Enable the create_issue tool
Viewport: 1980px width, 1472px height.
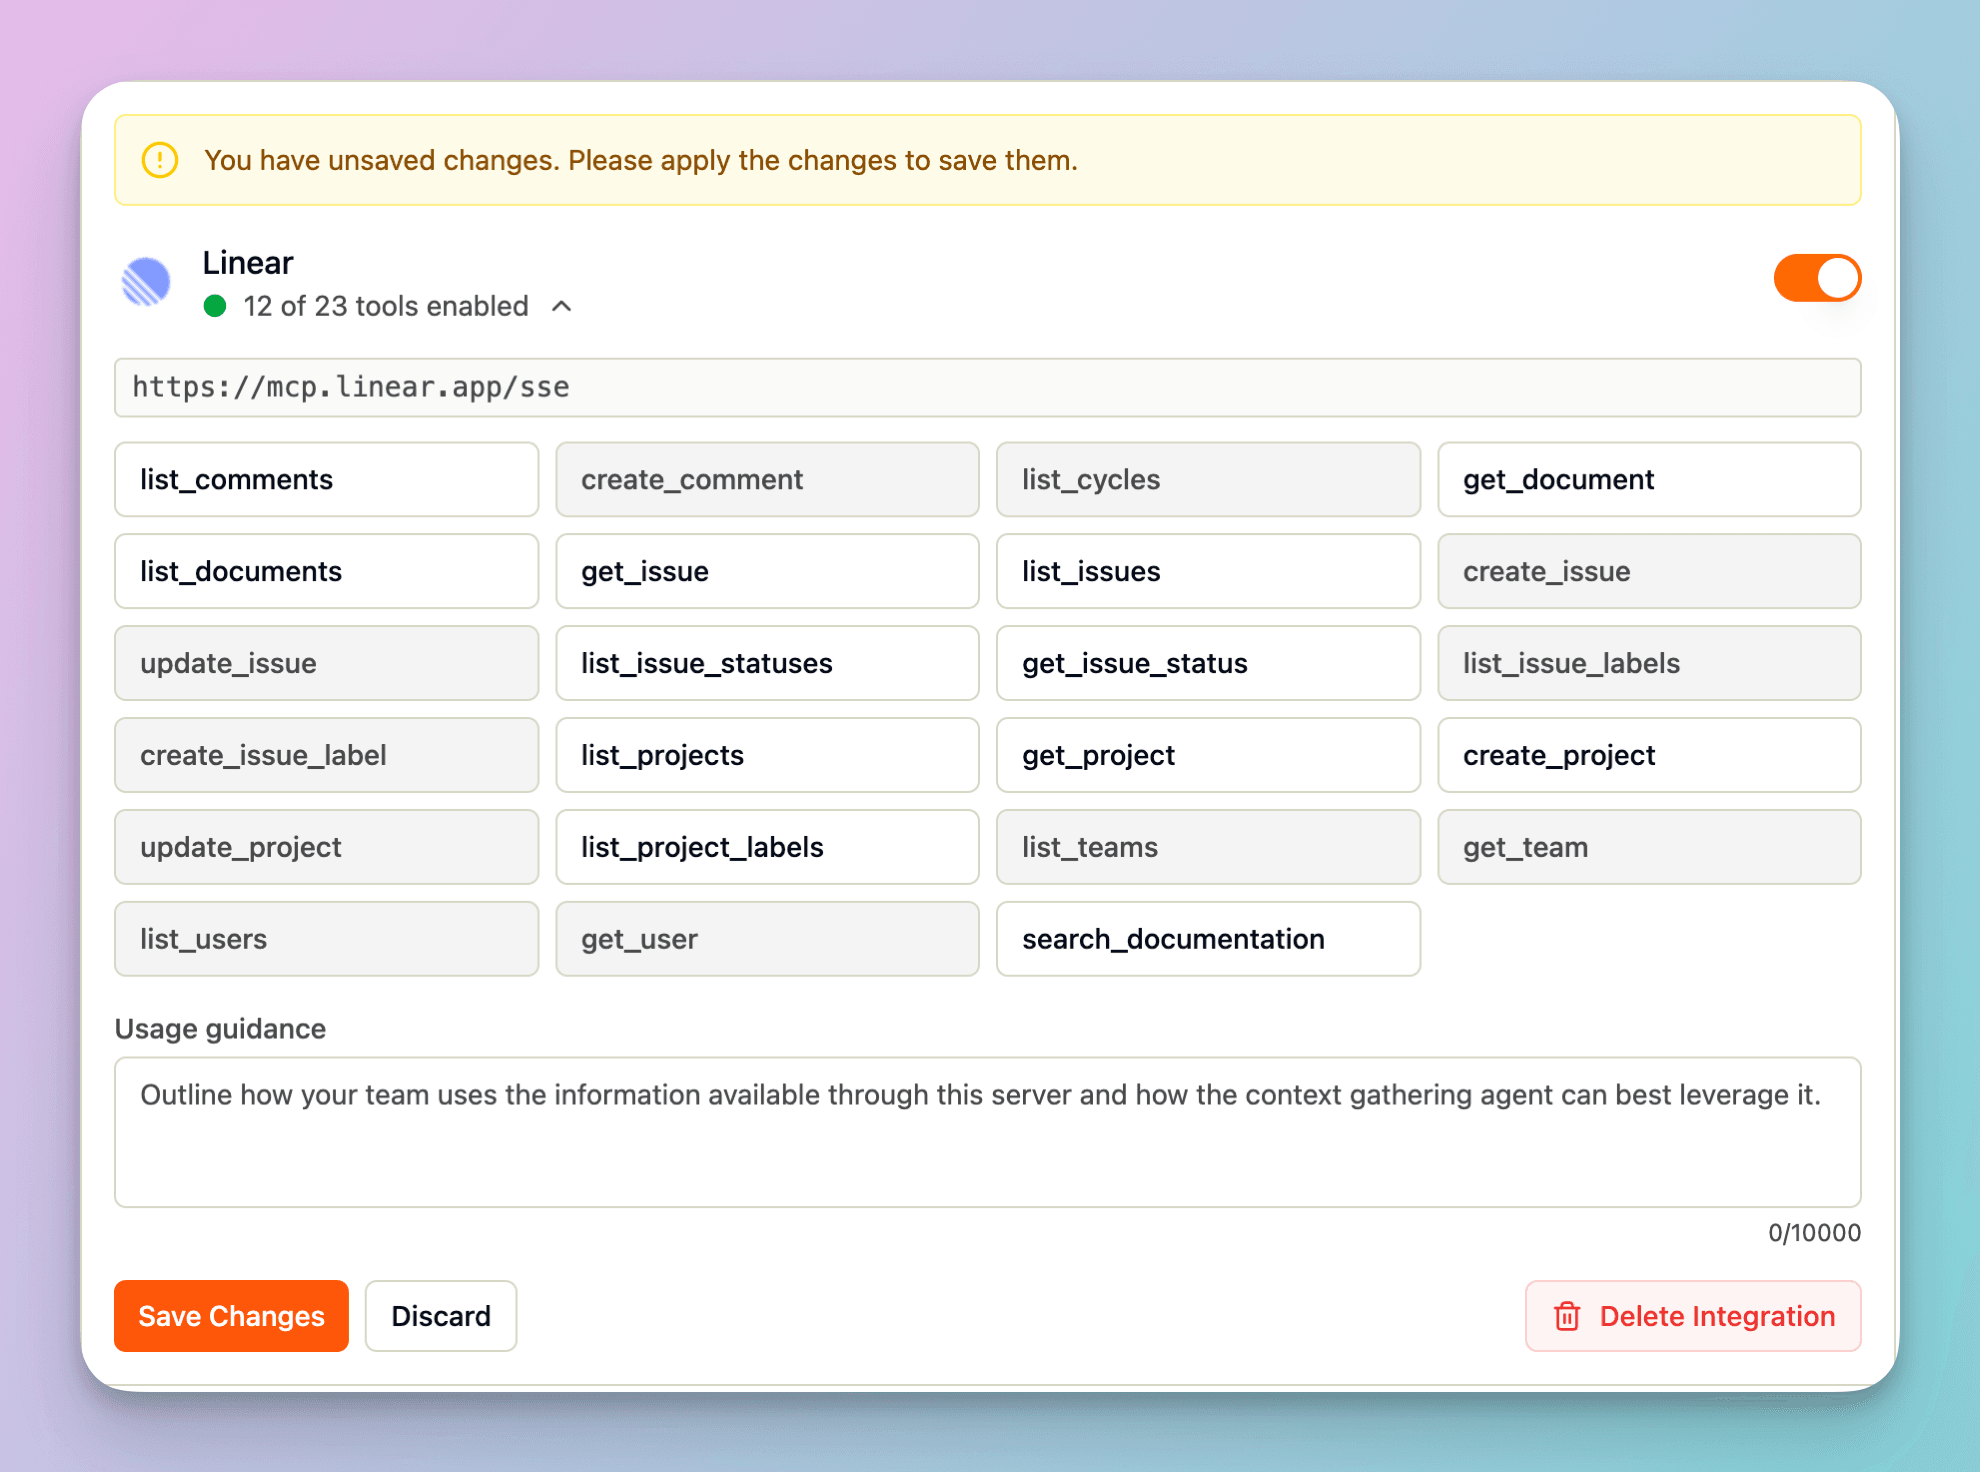click(x=1648, y=572)
